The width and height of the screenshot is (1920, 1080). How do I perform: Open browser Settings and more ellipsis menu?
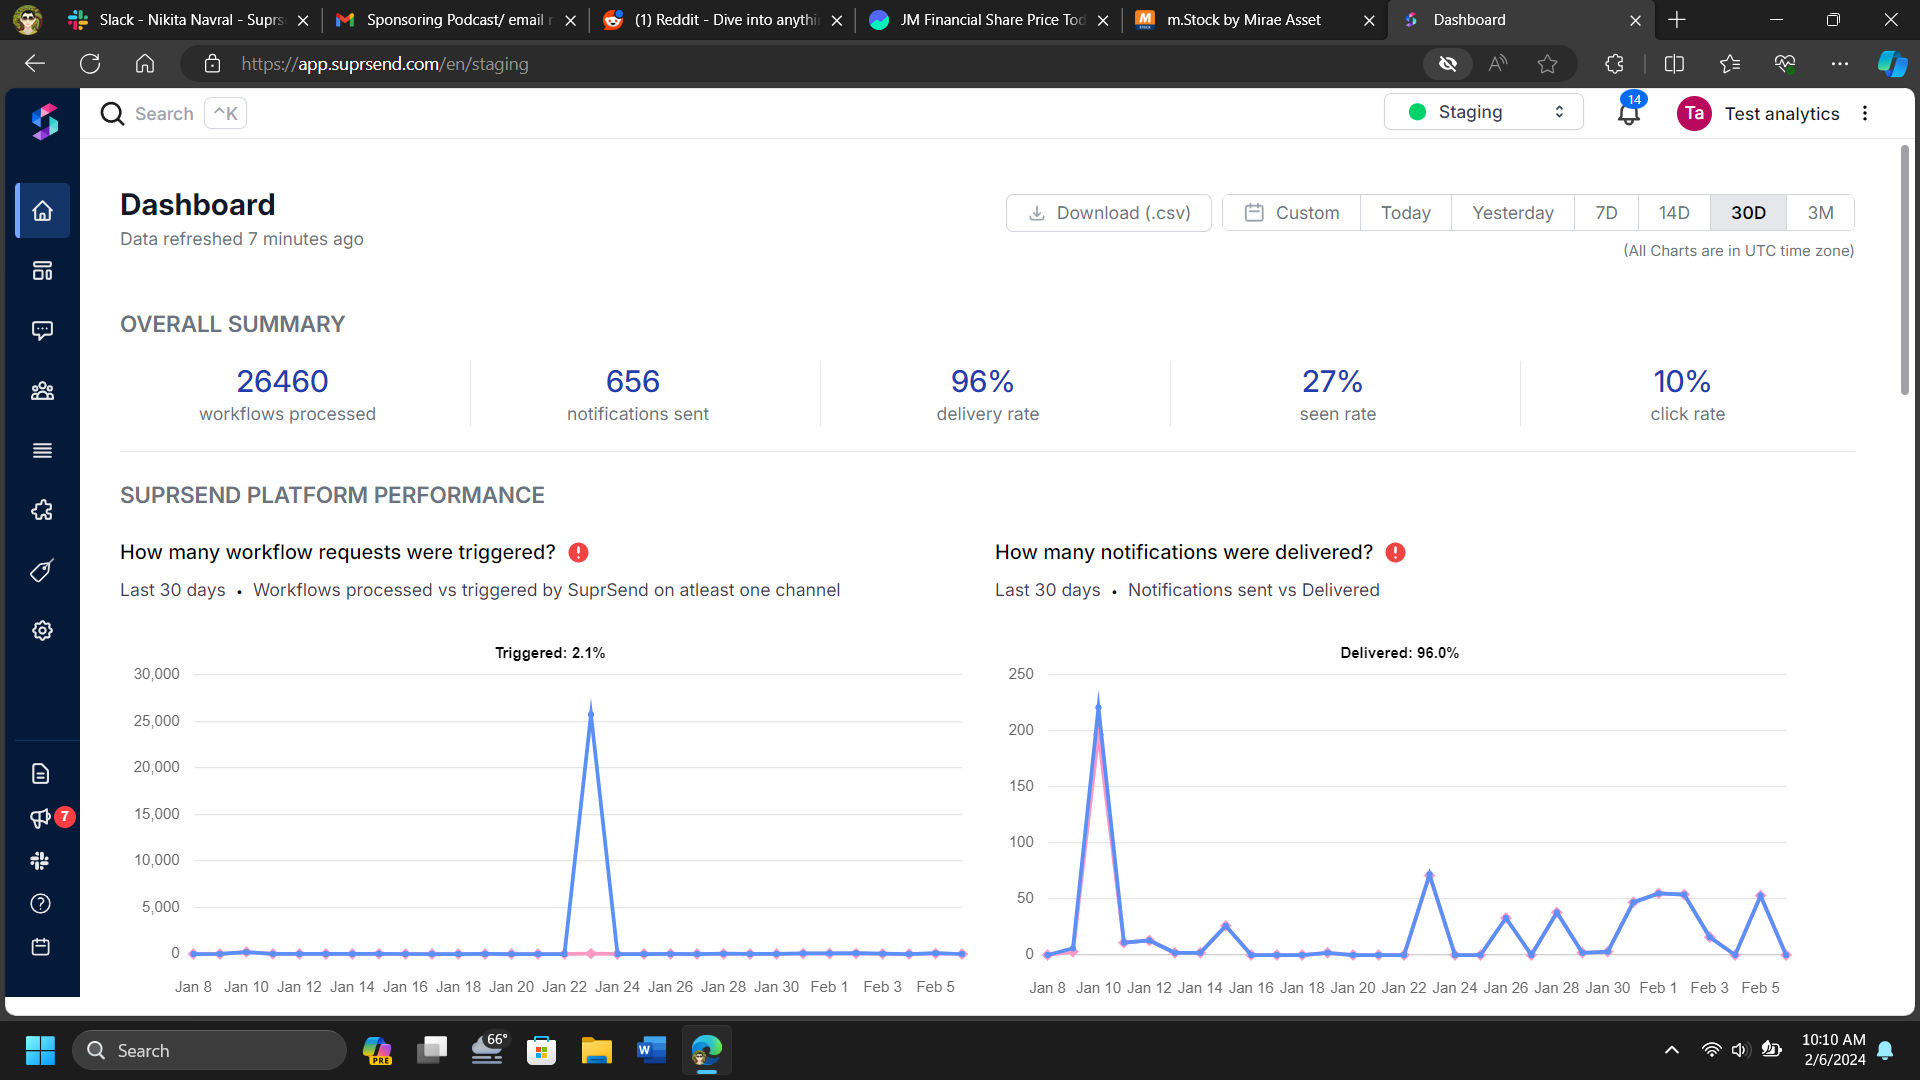pos(1839,64)
